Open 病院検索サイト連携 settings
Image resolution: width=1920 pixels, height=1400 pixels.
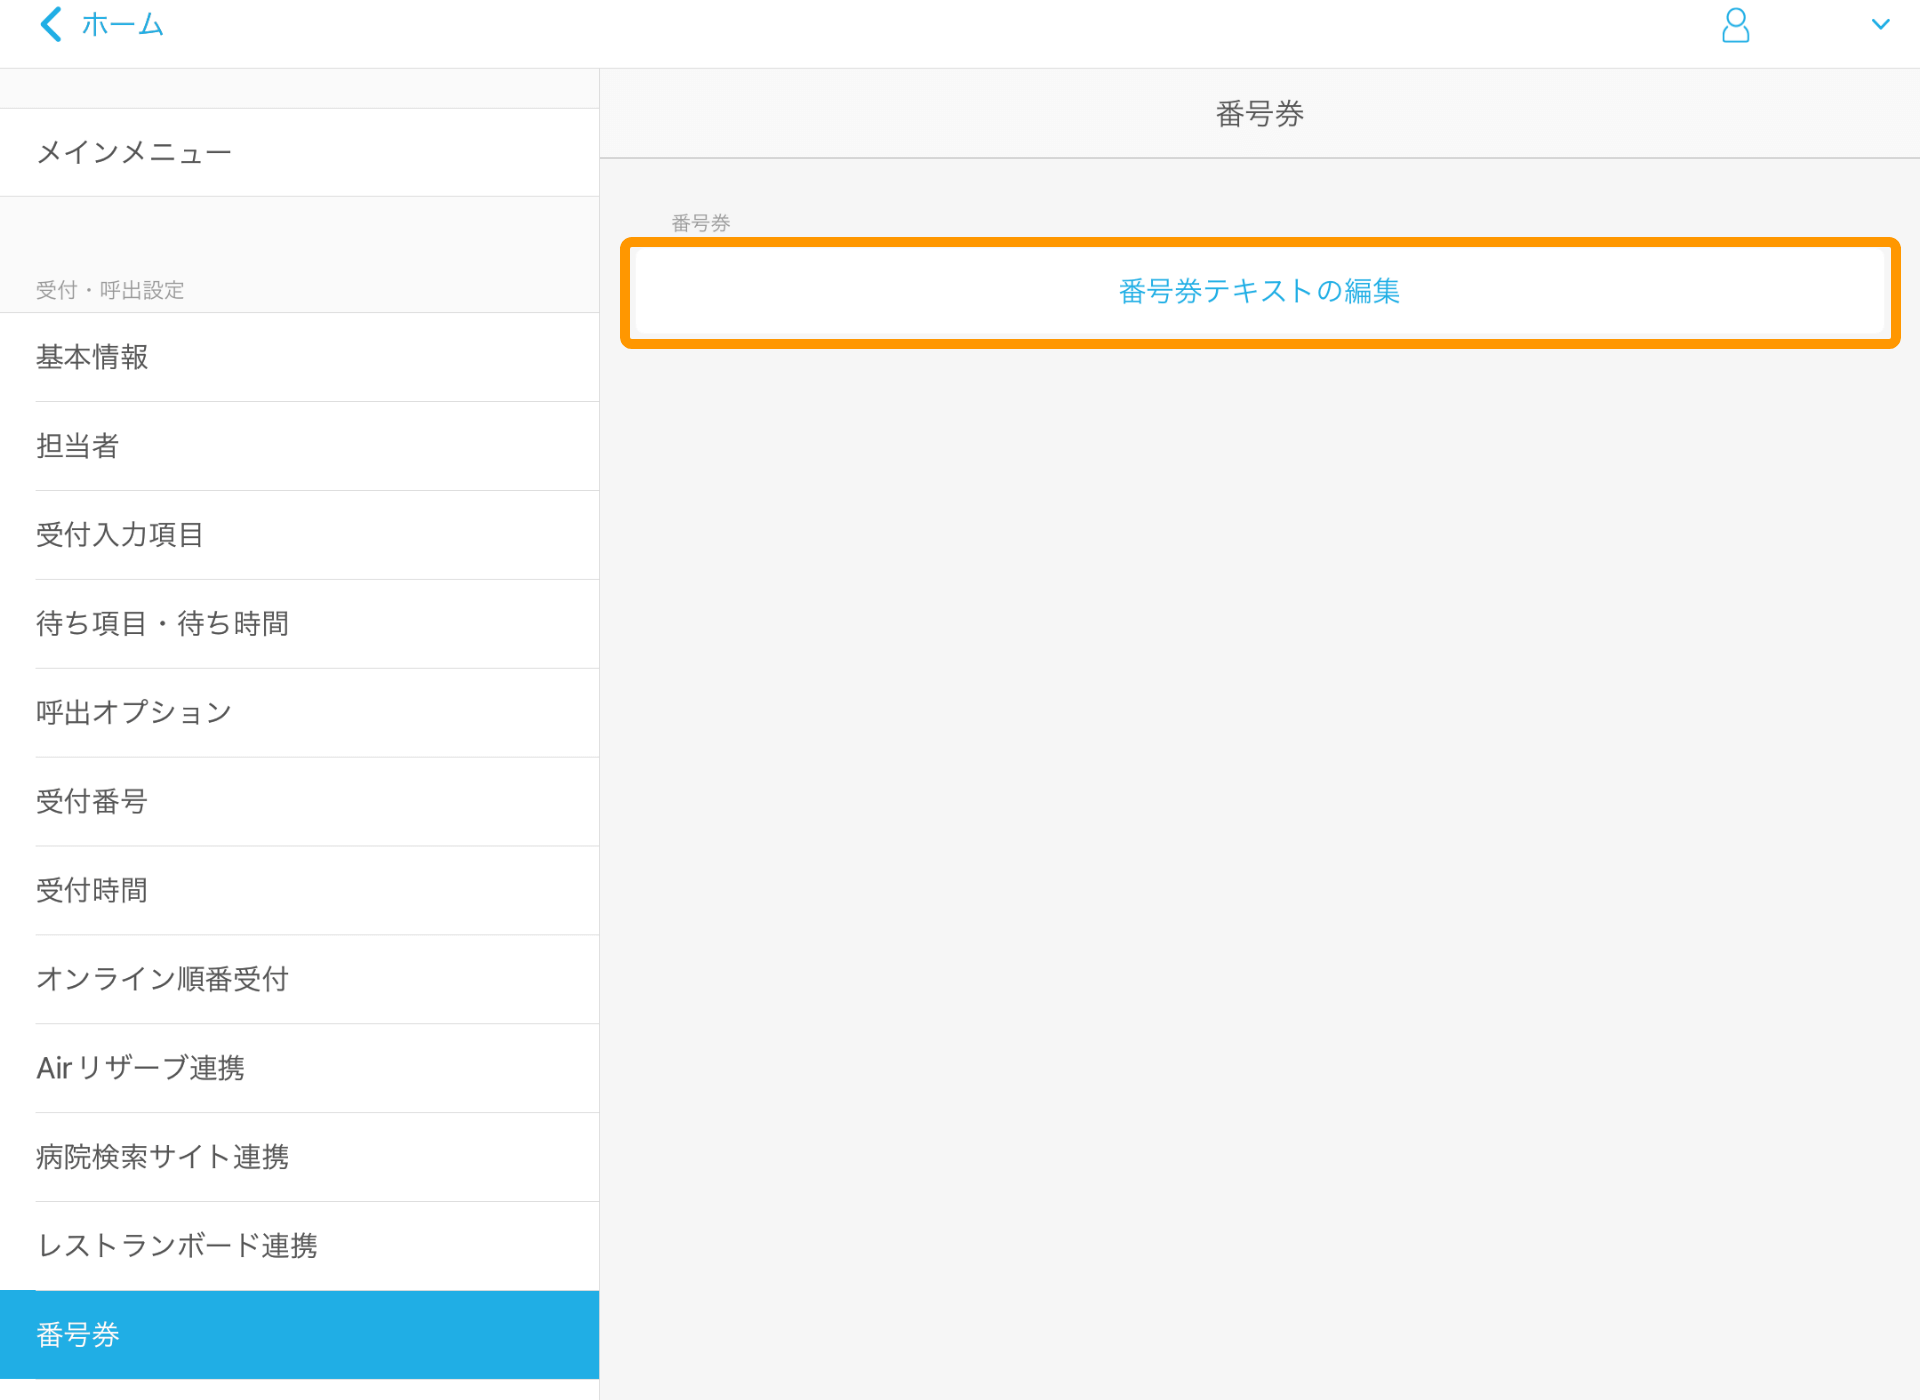(162, 1157)
